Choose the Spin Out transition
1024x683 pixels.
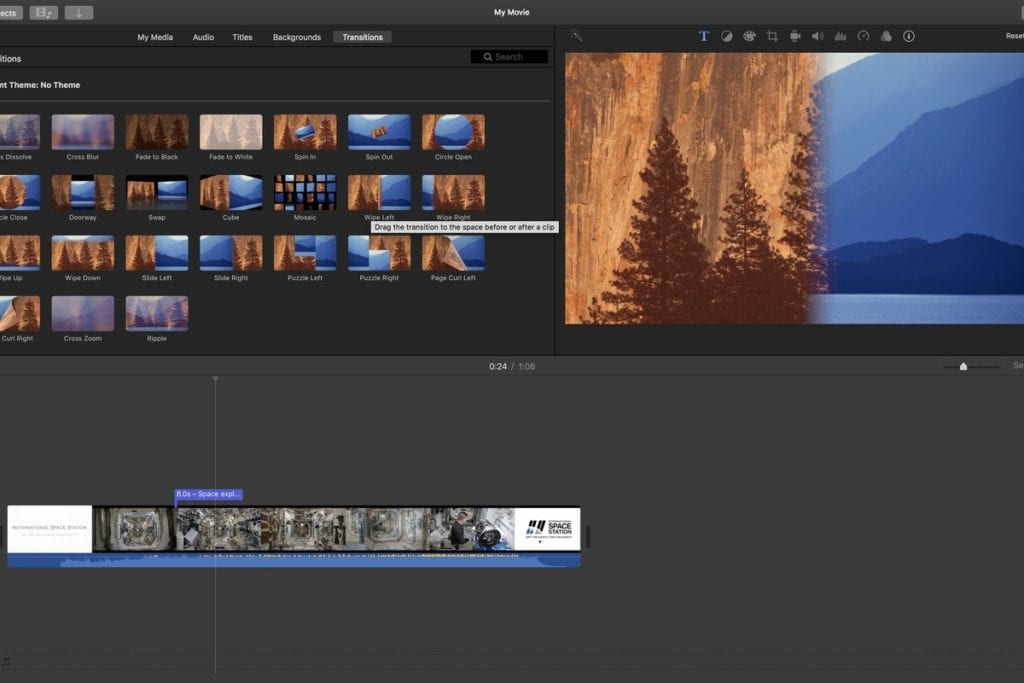pos(379,132)
